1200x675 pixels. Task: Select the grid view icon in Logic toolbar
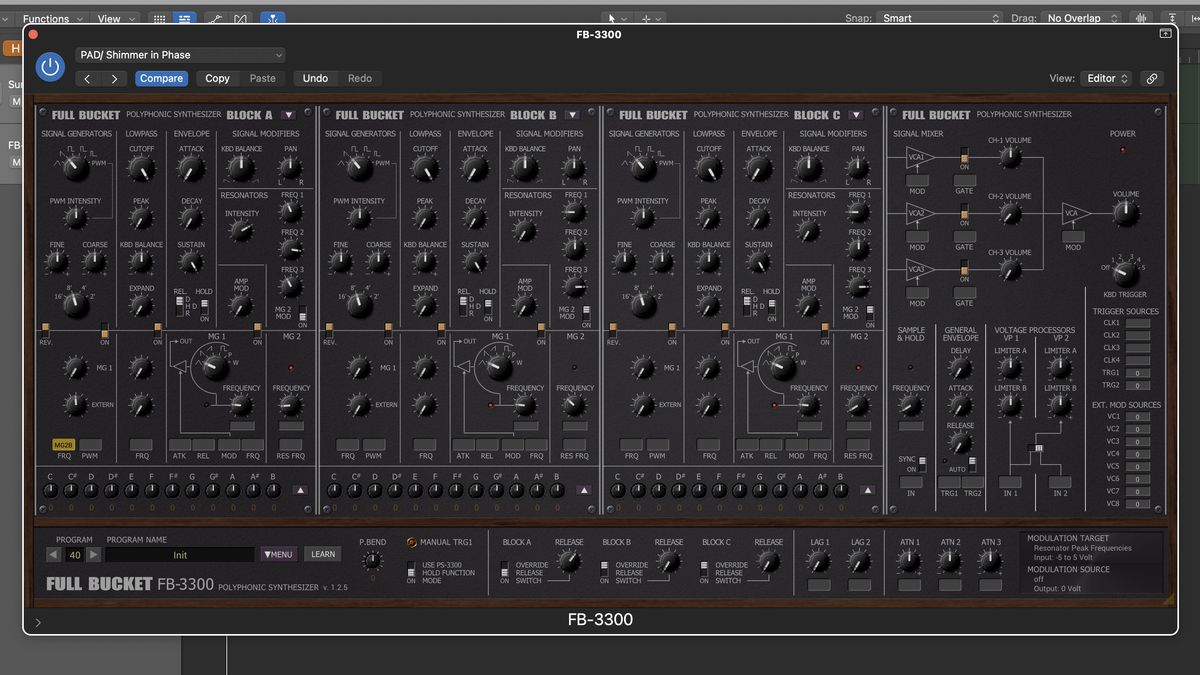click(159, 18)
